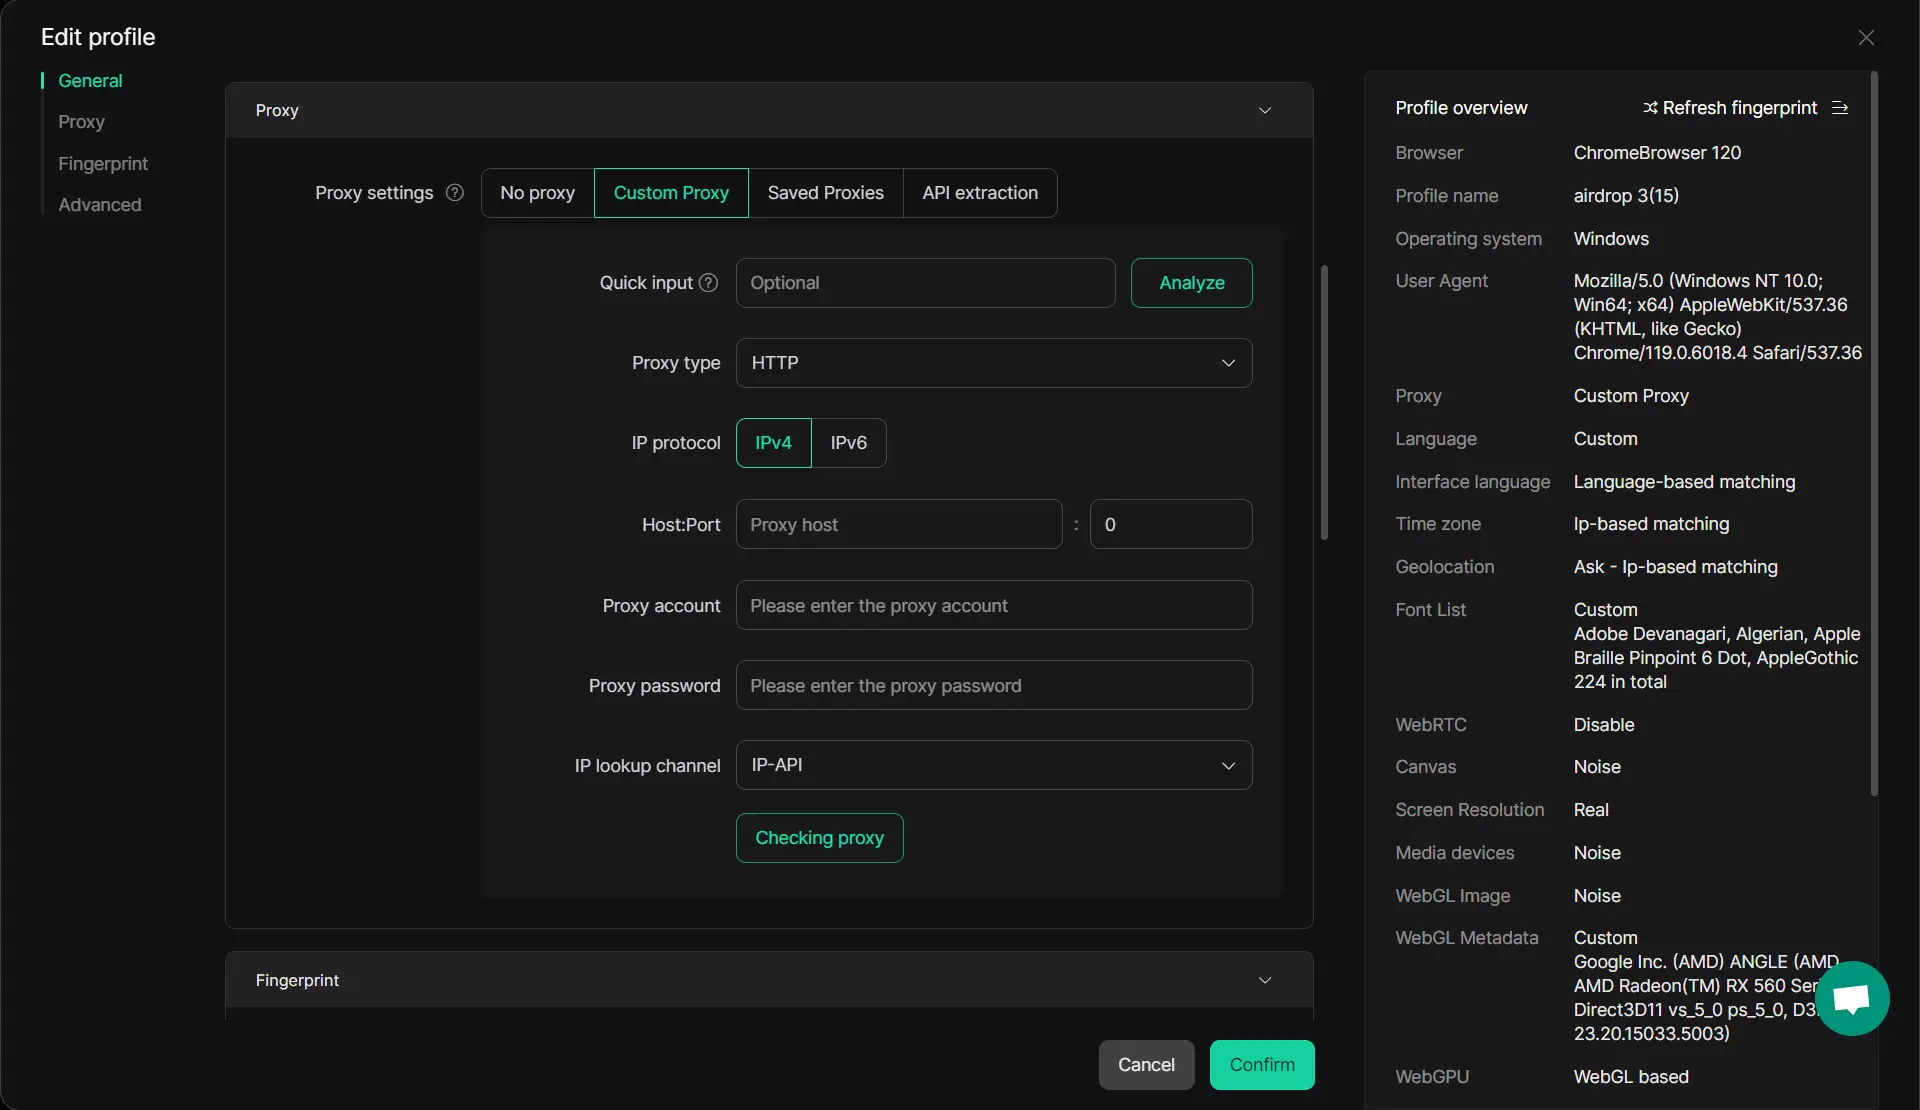The width and height of the screenshot is (1920, 1110).
Task: Click the Proxy settings help icon
Action: (455, 193)
